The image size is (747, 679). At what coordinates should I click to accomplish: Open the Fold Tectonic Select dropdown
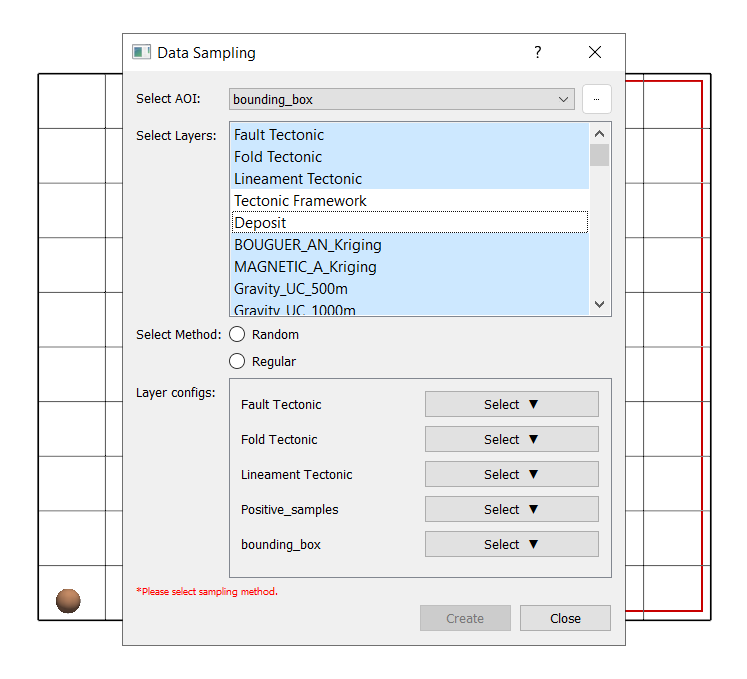[x=511, y=439]
